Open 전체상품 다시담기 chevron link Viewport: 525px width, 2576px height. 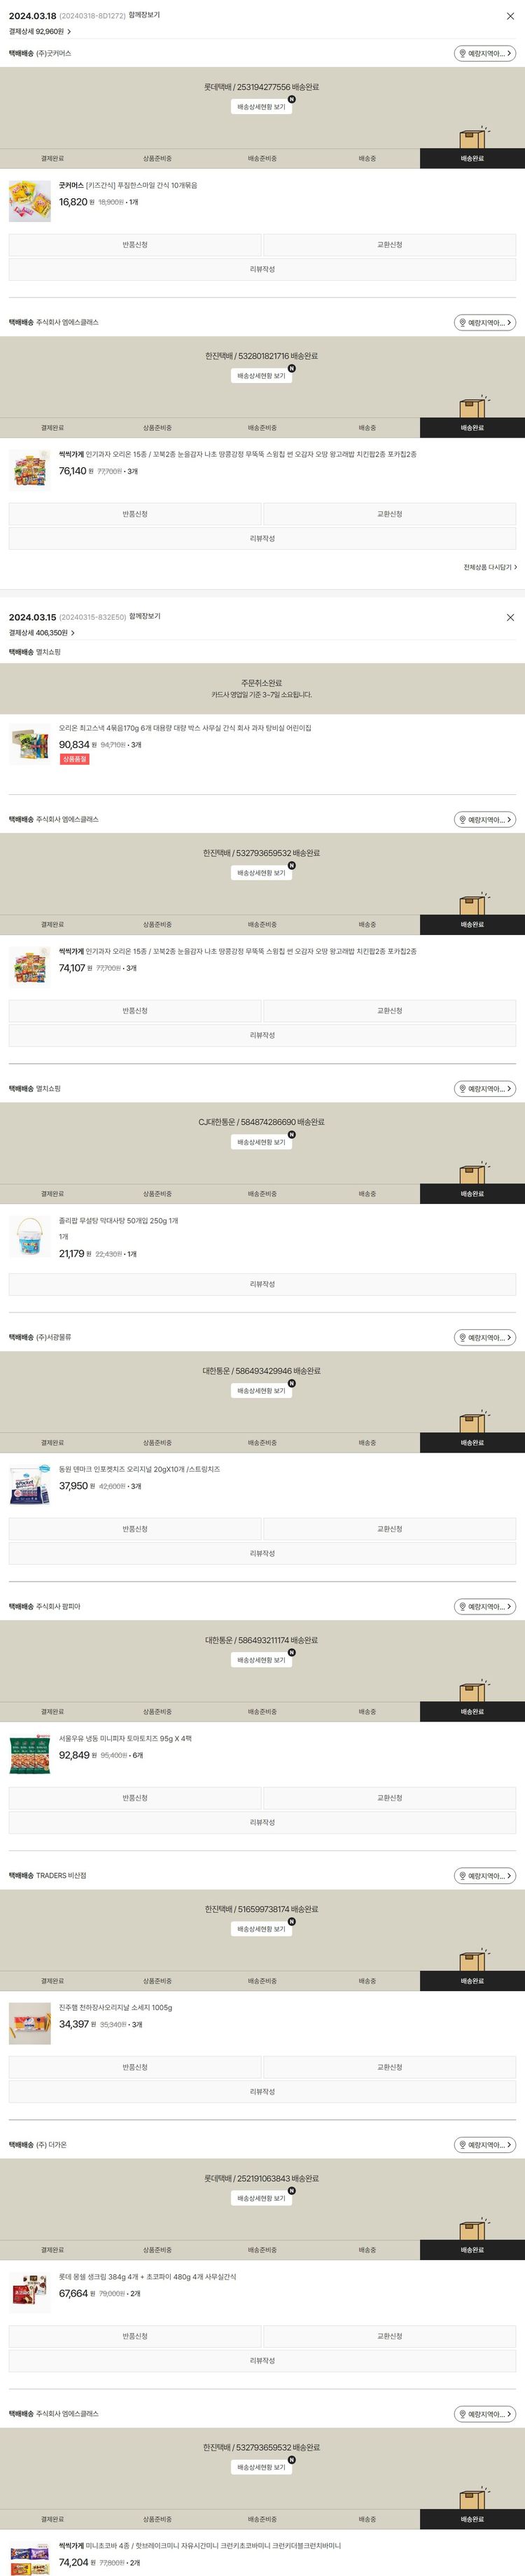pos(490,567)
